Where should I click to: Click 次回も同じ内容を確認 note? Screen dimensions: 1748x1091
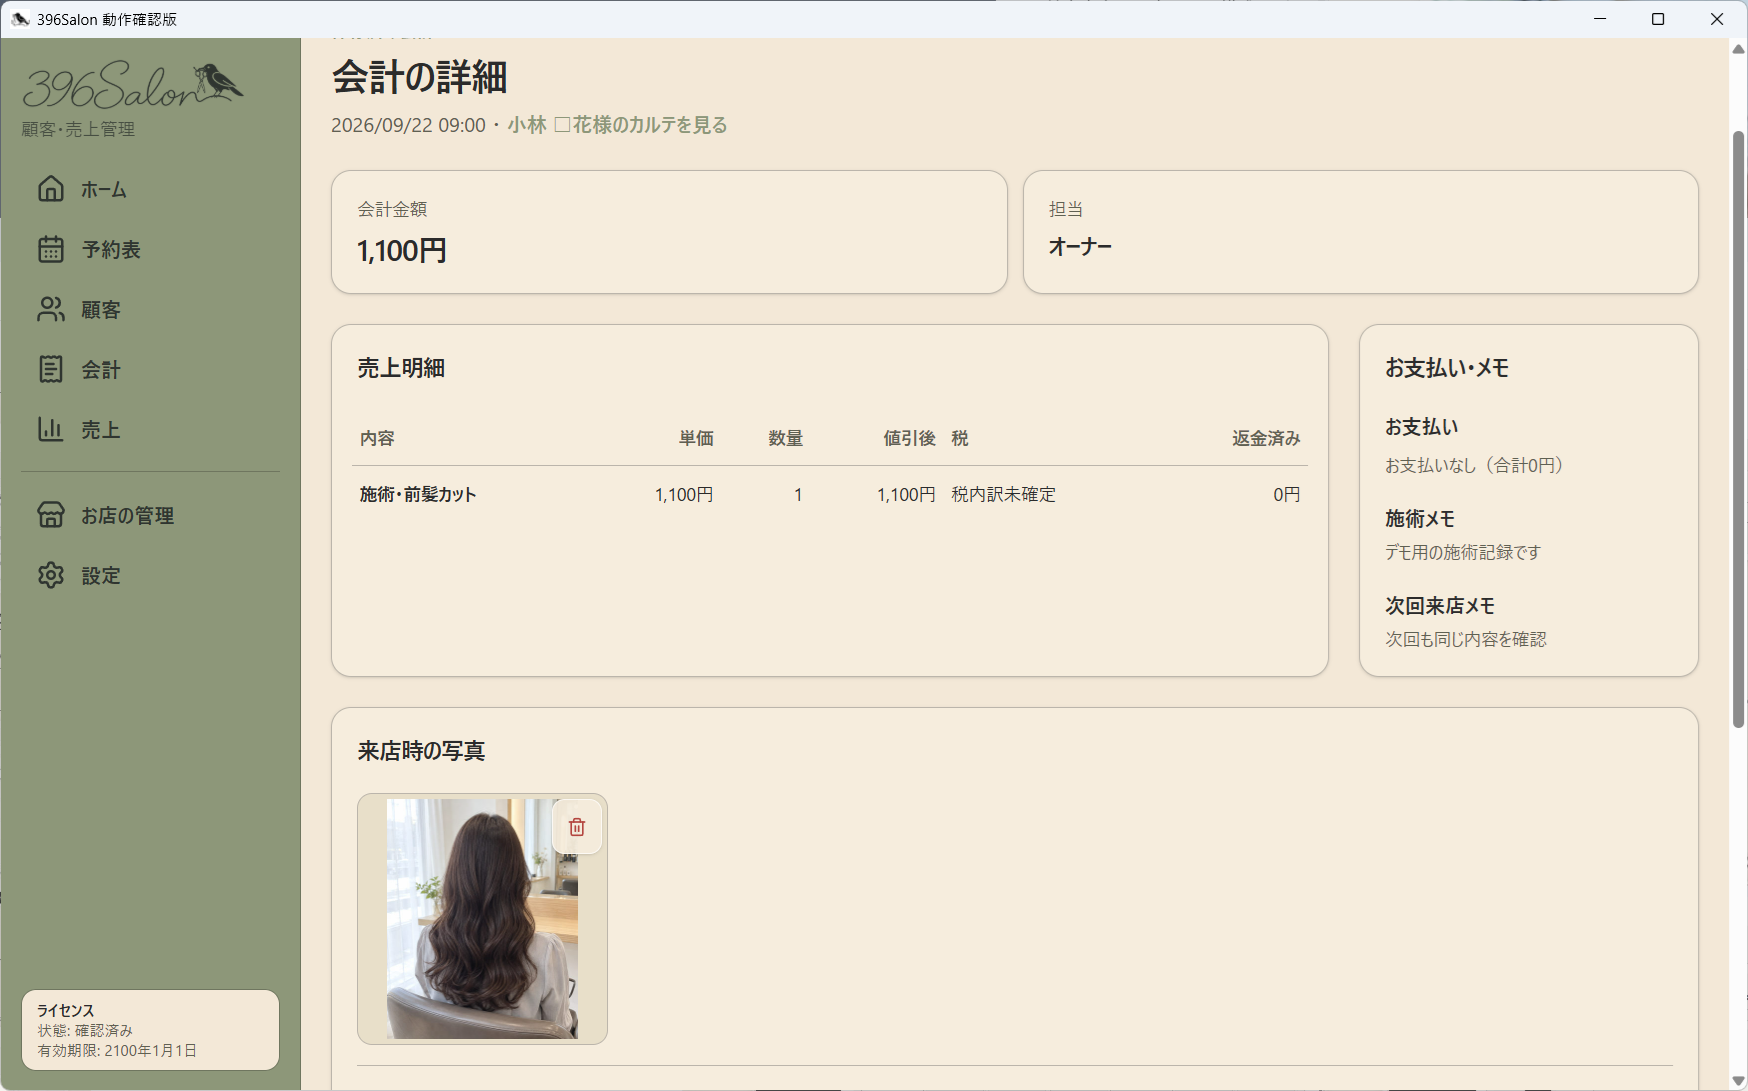(1466, 639)
